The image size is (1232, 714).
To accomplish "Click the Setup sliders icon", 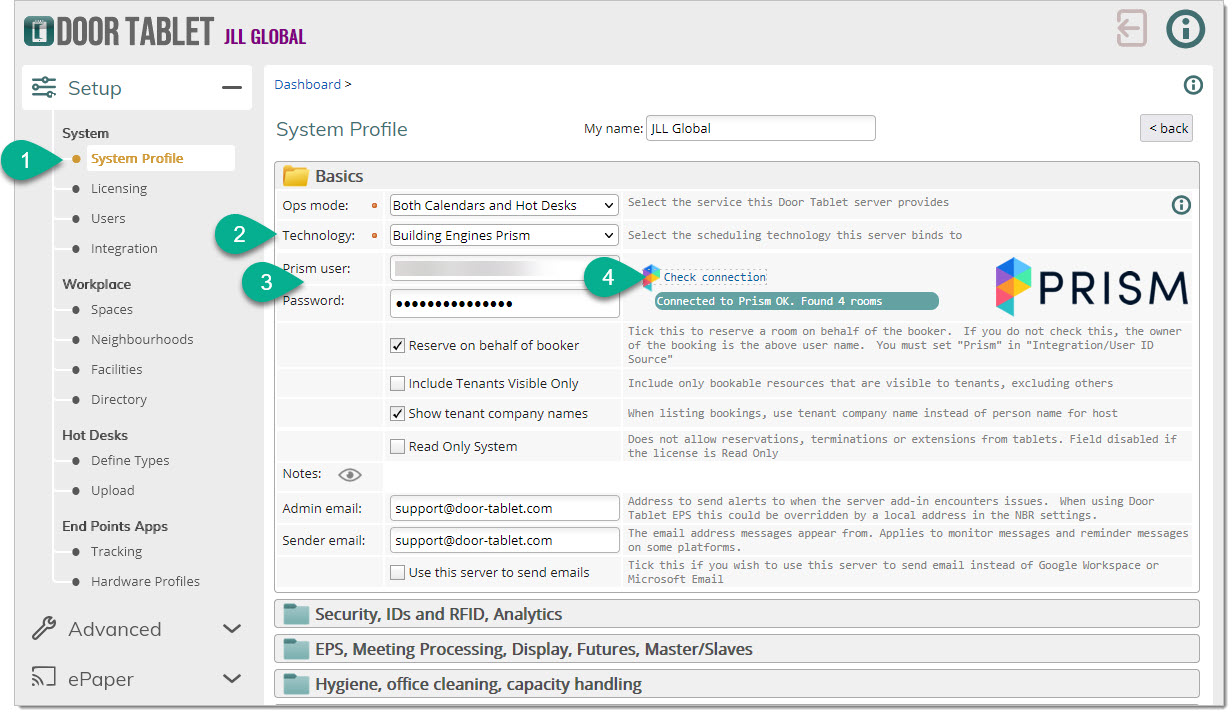I will 44,88.
